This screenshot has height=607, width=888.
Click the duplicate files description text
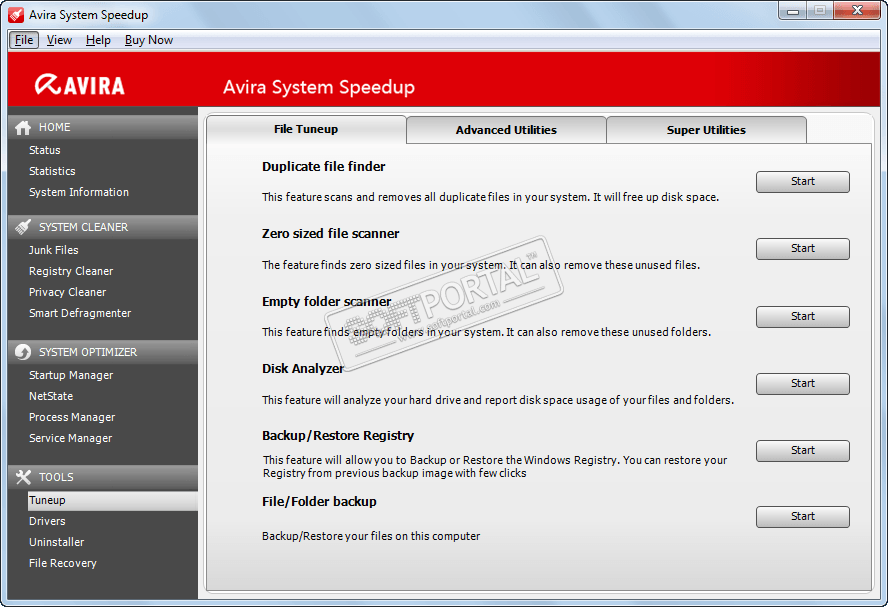pyautogui.click(x=490, y=197)
